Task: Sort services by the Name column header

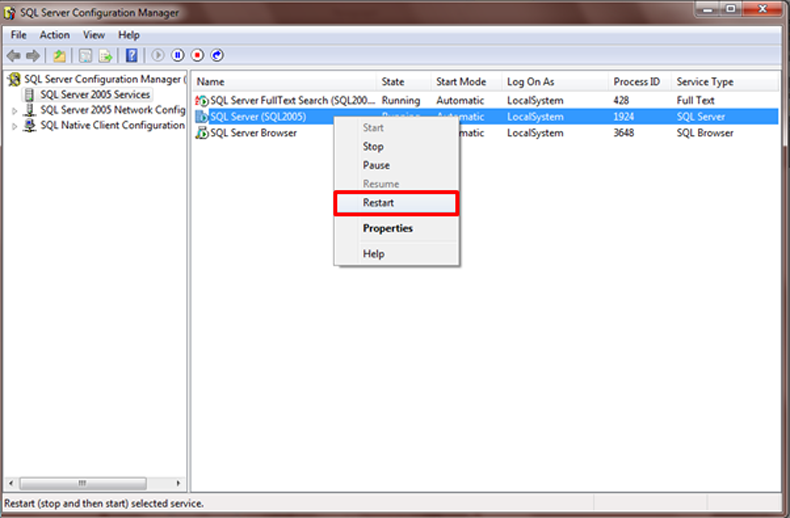Action: (285, 82)
